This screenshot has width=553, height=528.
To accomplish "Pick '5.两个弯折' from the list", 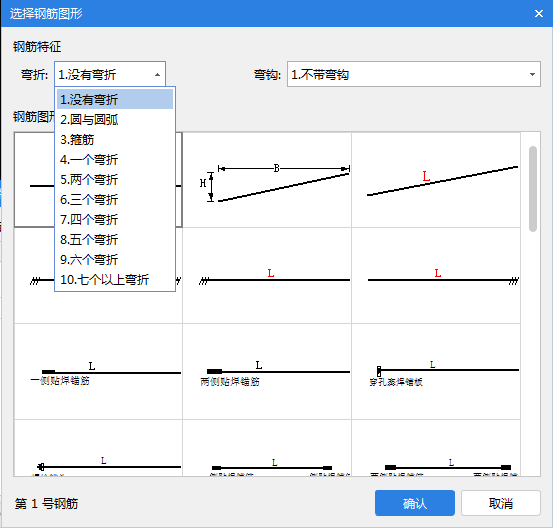I will click(115, 180).
